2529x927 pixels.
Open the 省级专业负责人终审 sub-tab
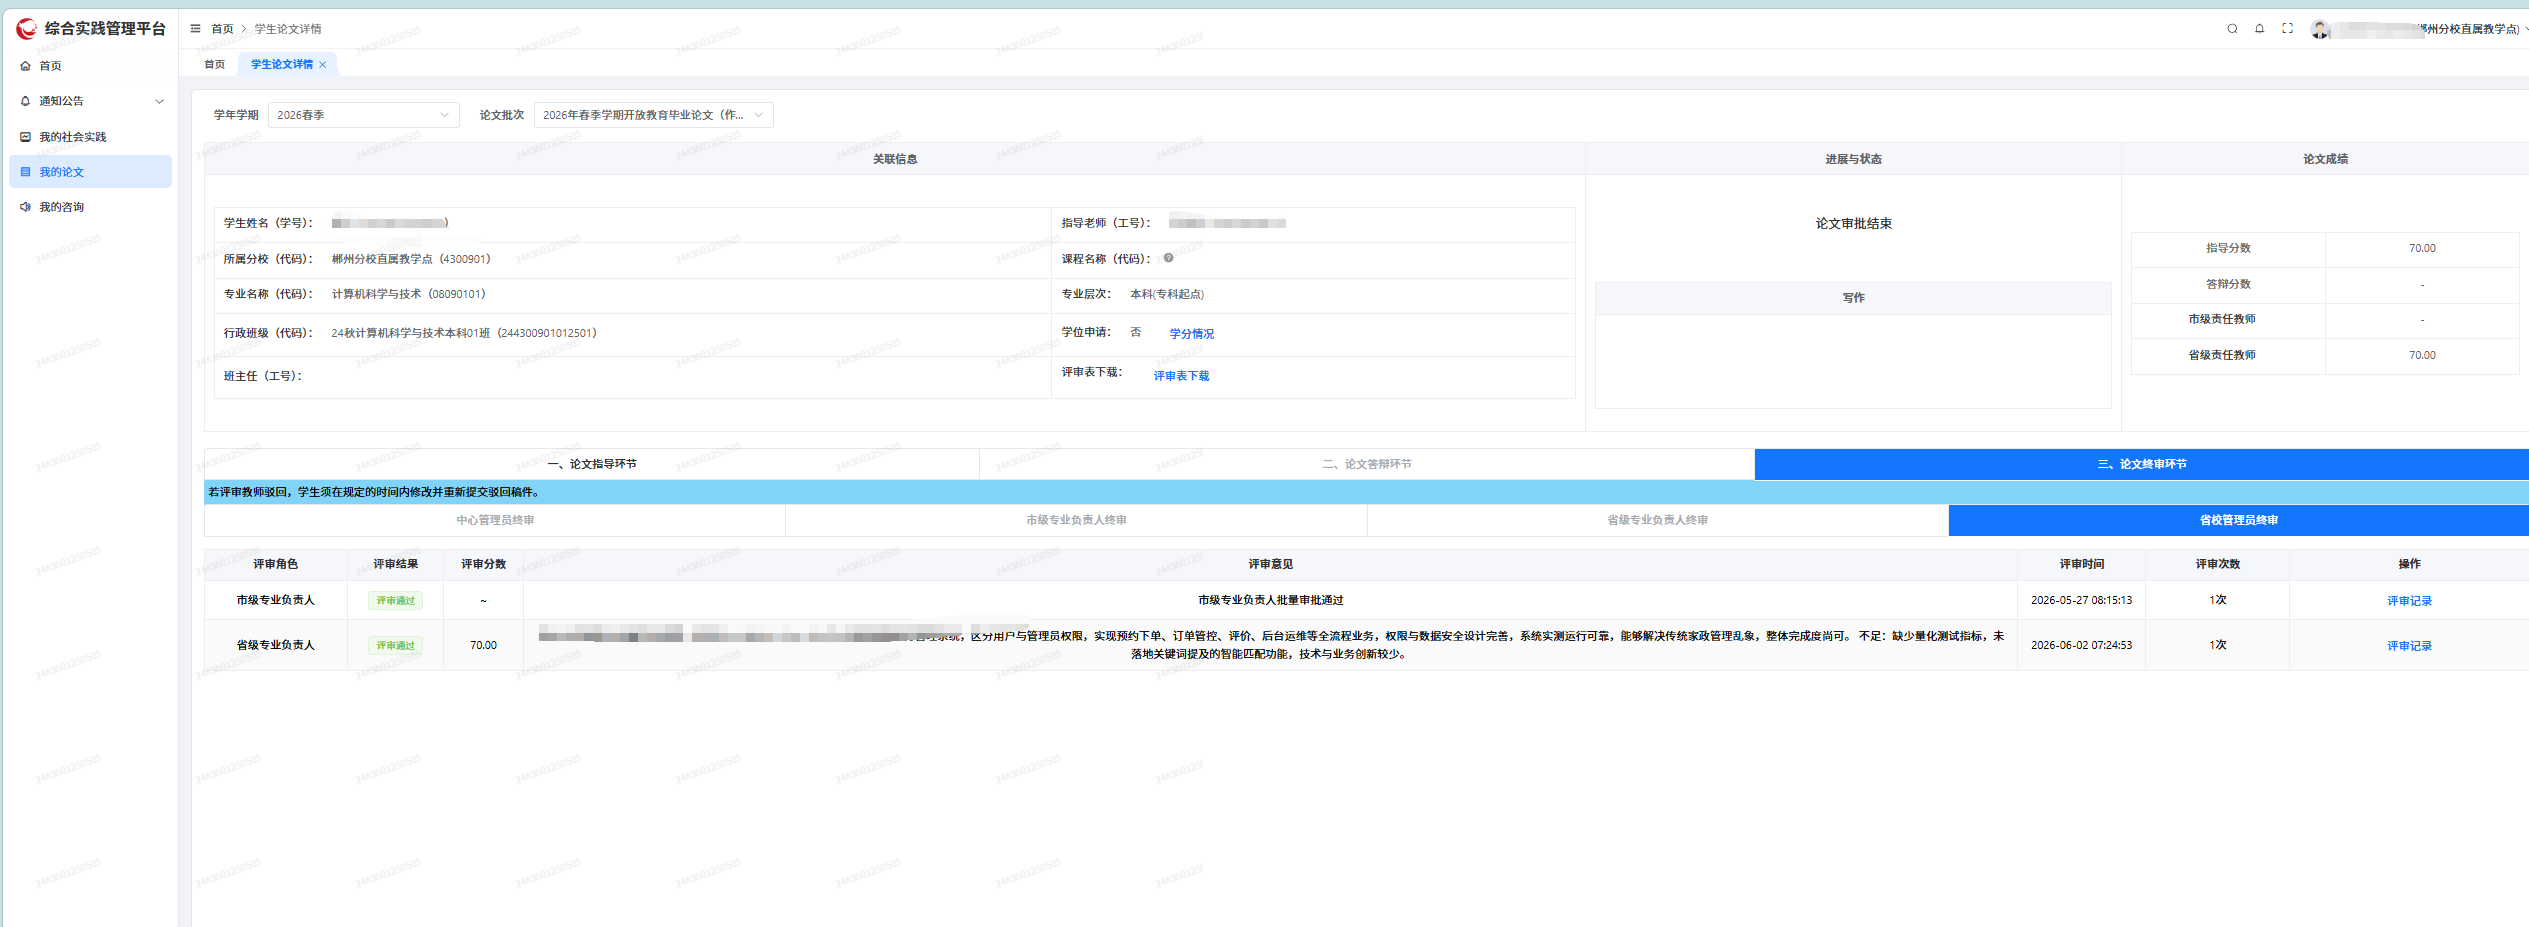(1657, 520)
